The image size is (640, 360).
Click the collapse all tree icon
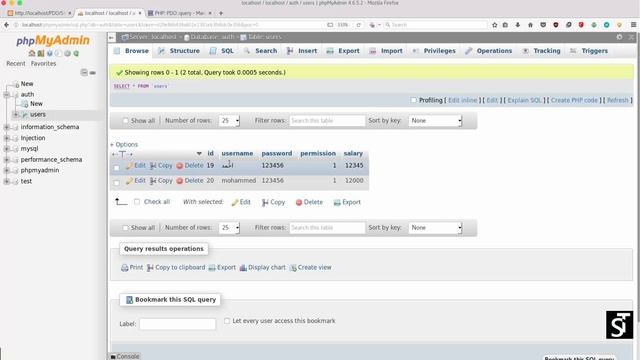[84, 73]
